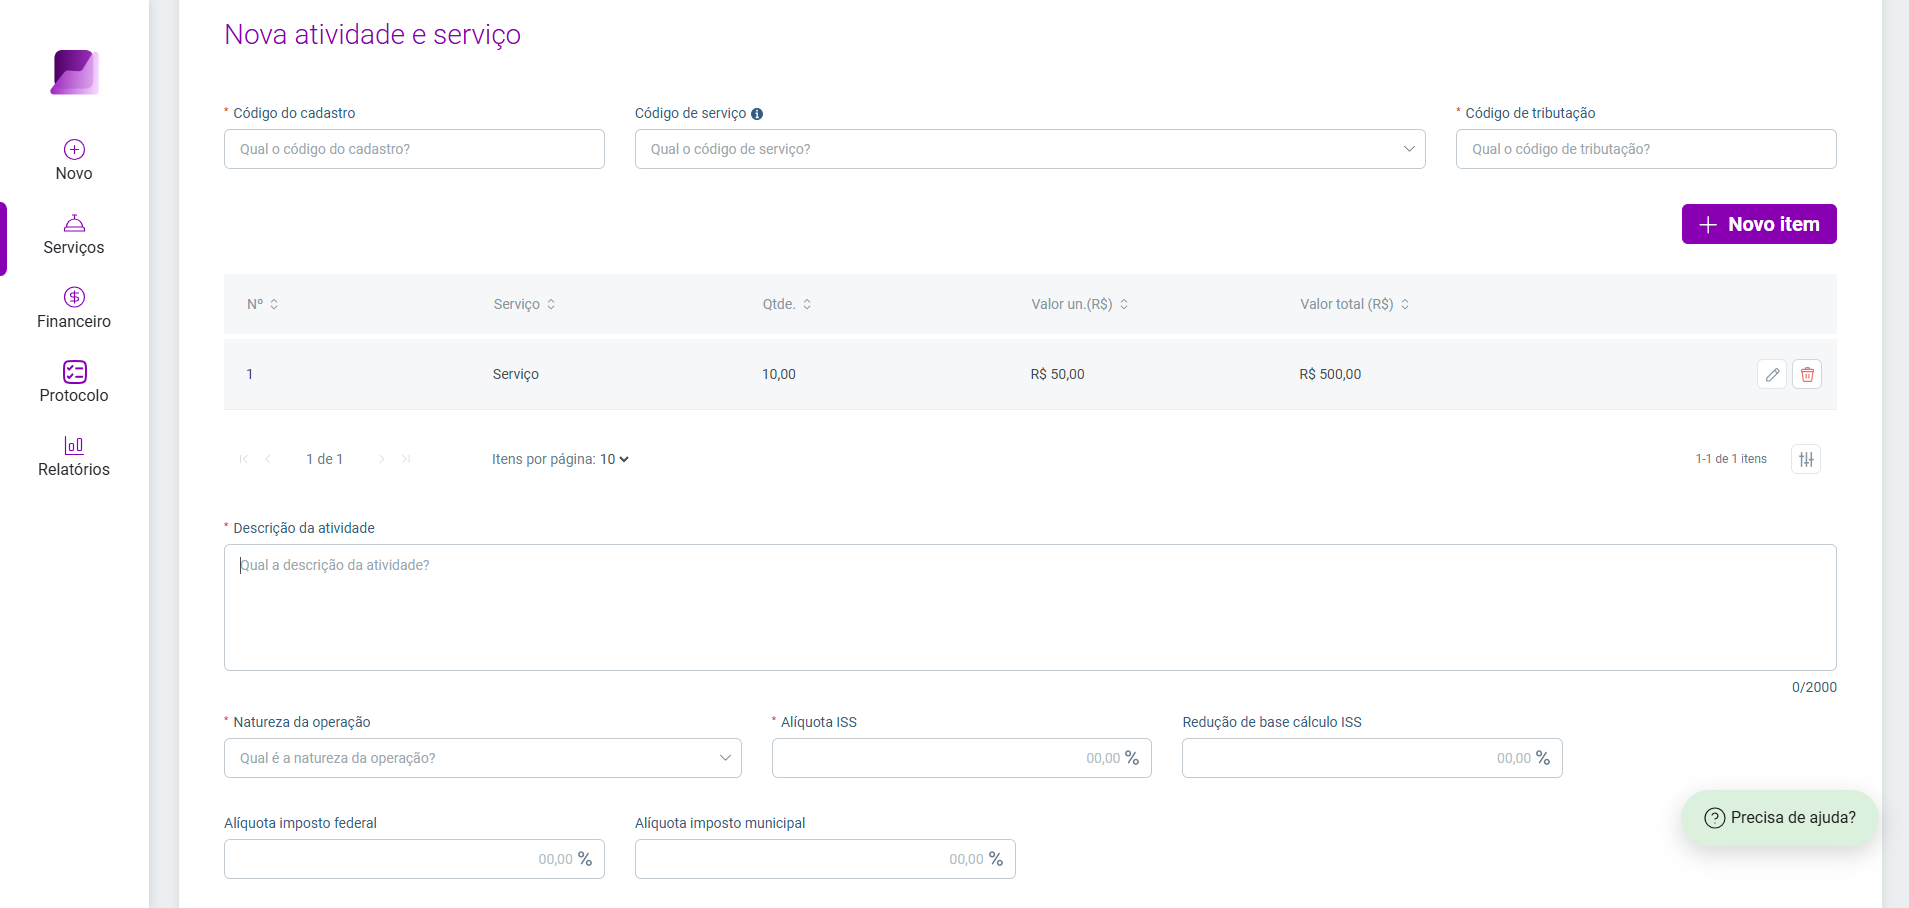Go to Financeiro in the sidebar

click(74, 308)
